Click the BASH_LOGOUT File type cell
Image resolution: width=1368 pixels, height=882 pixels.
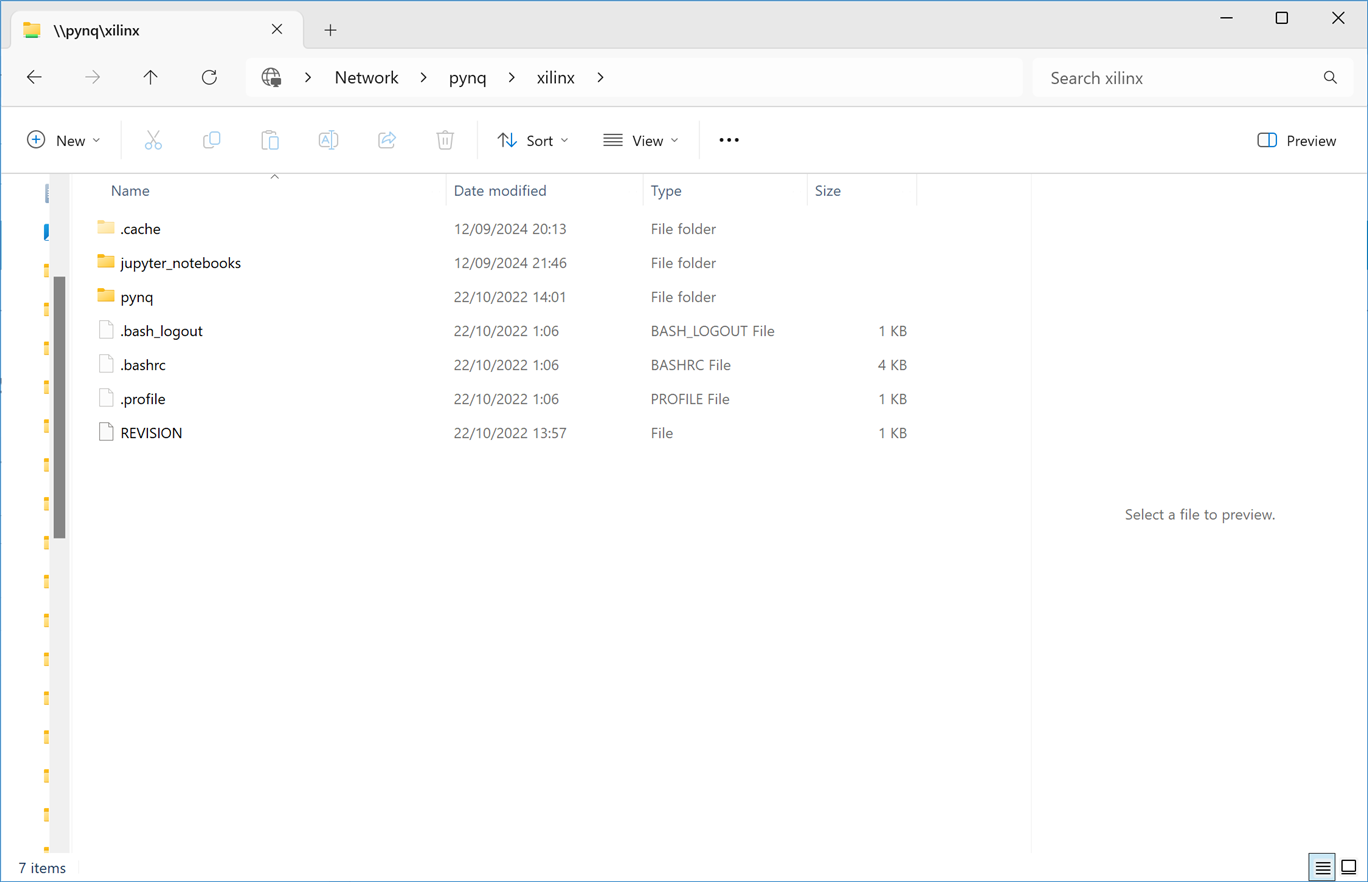point(713,331)
